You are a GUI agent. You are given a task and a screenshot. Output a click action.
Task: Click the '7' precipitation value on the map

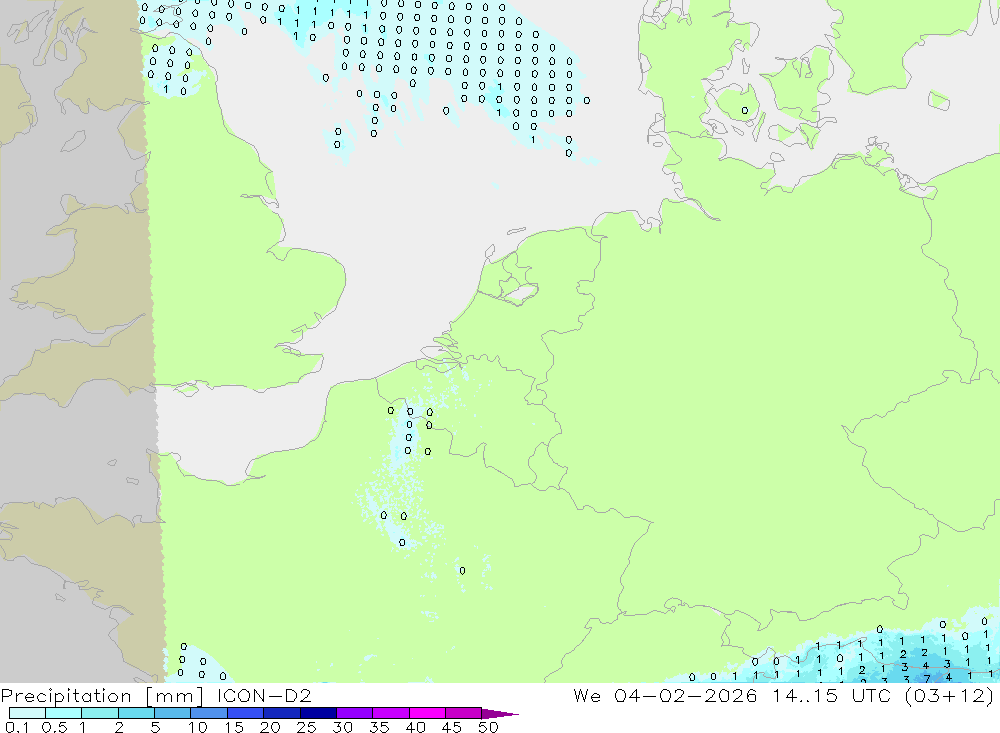point(927,679)
